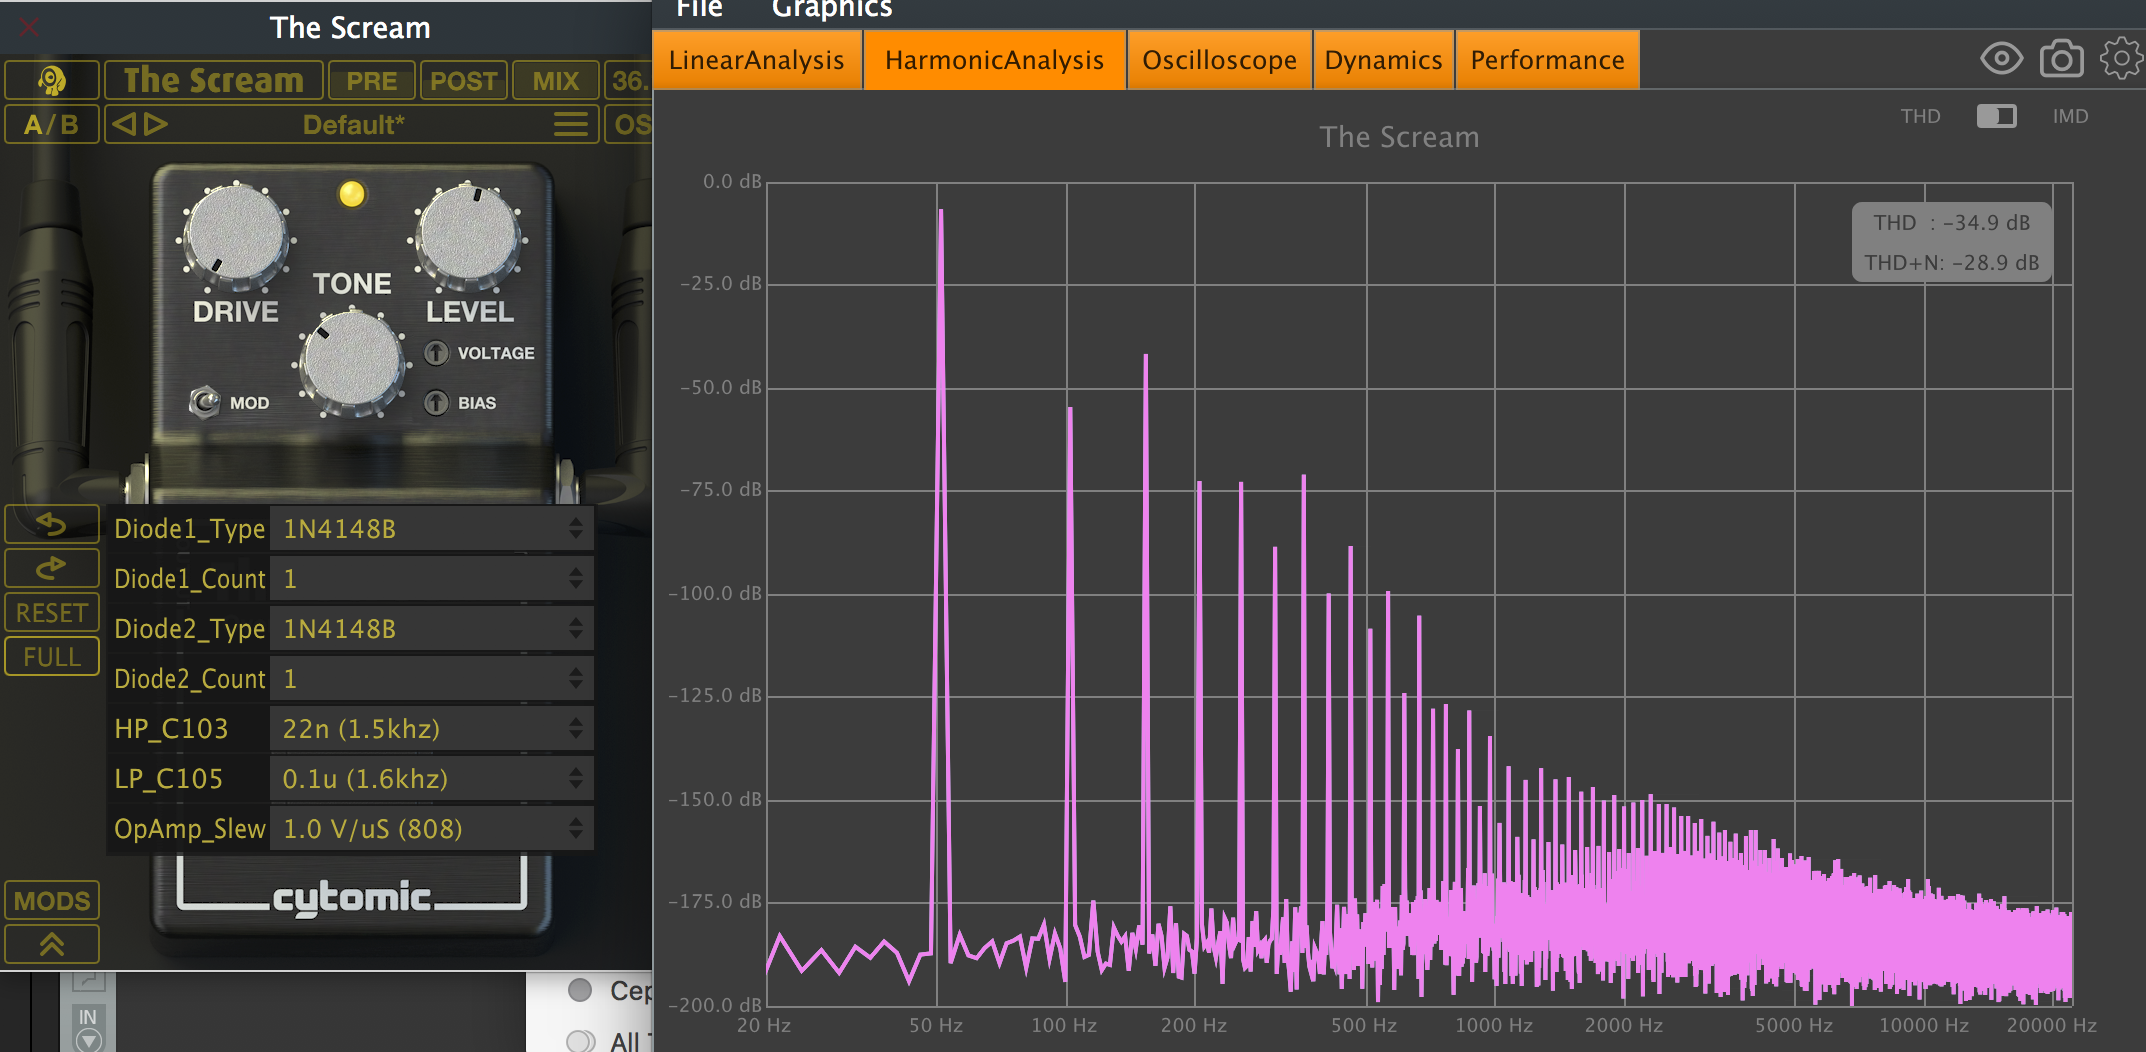Click the IMD label
This screenshot has width=2146, height=1052.
tap(2070, 116)
